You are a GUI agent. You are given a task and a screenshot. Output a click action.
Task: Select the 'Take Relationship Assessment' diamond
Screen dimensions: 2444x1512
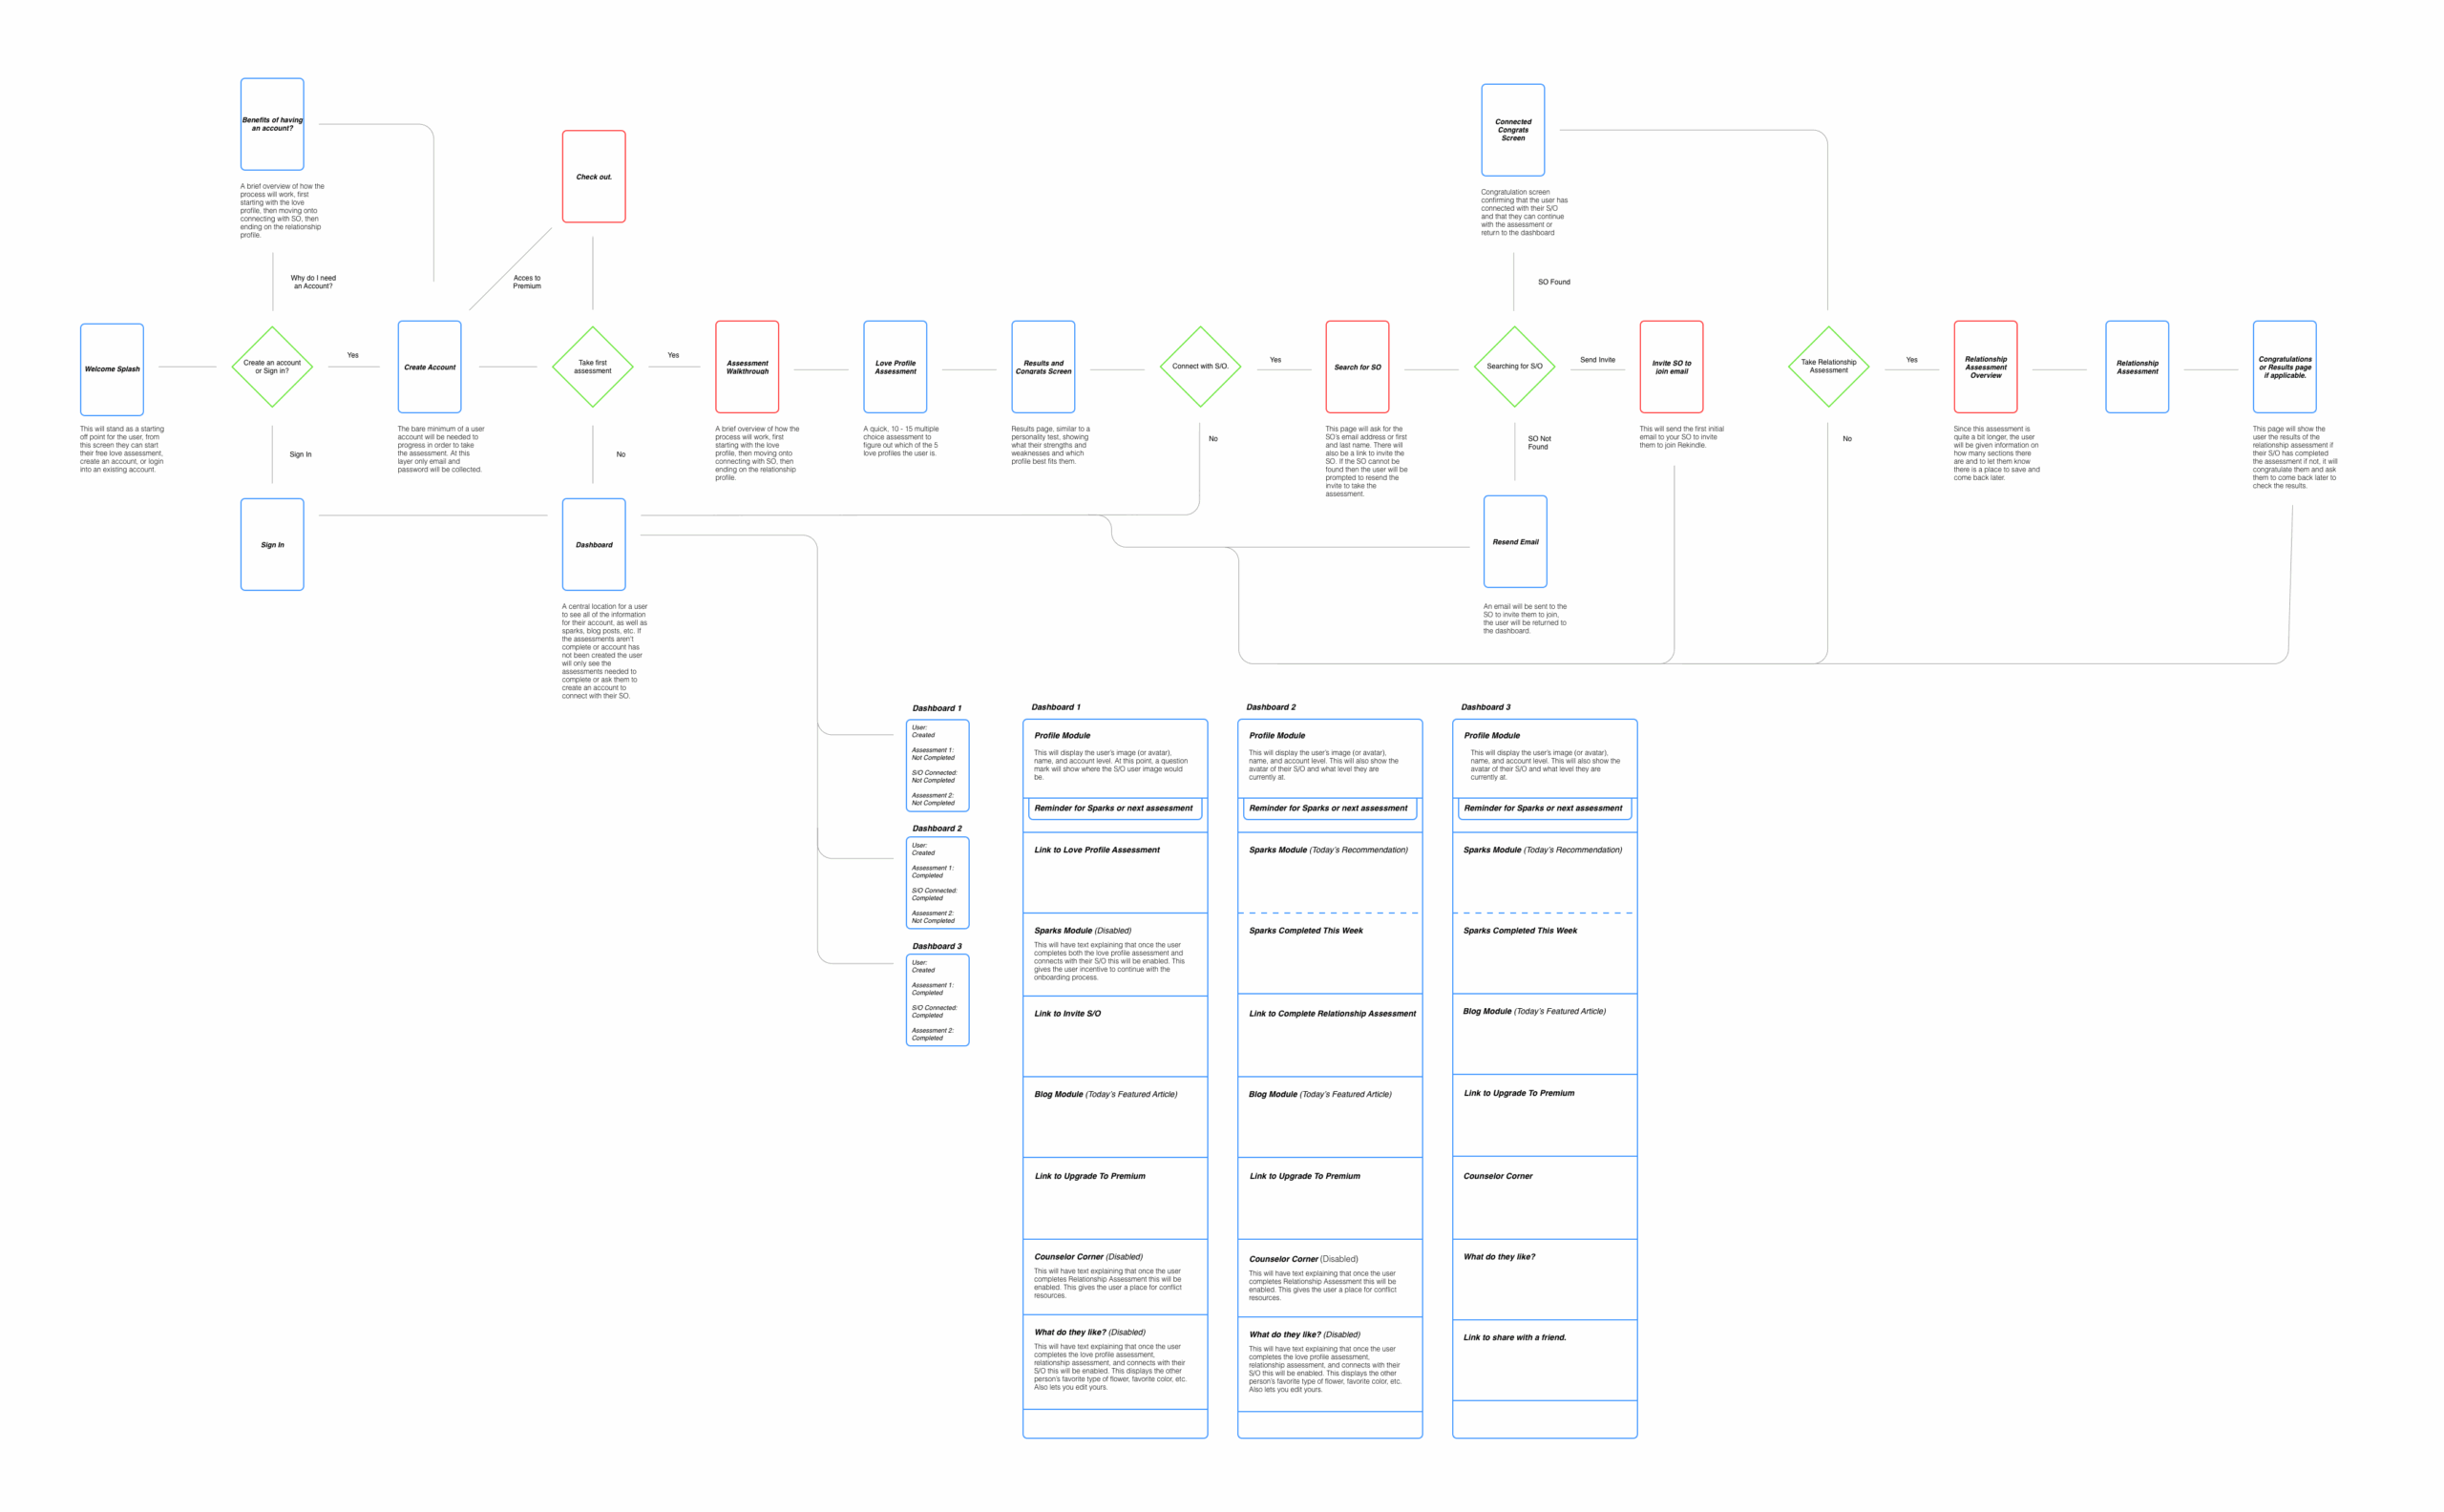(x=1828, y=366)
